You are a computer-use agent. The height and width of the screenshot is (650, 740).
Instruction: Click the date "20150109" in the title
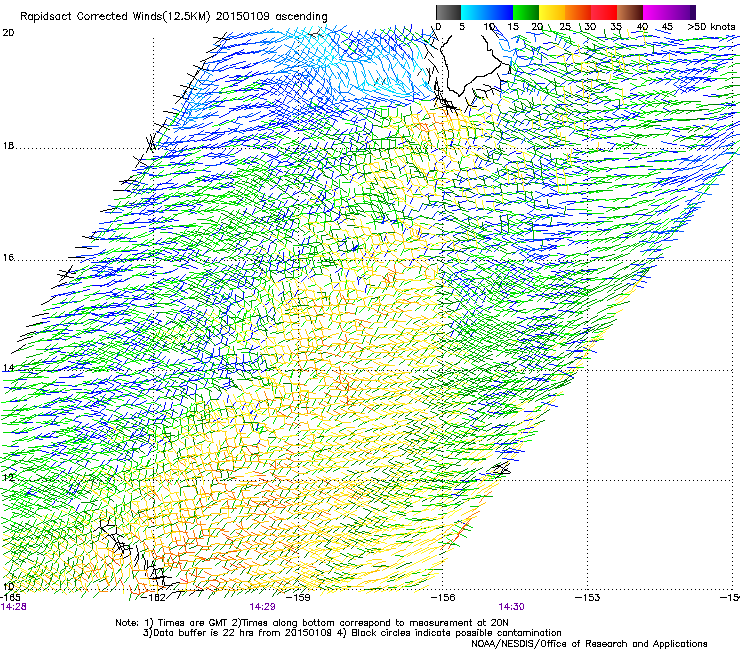point(243,17)
